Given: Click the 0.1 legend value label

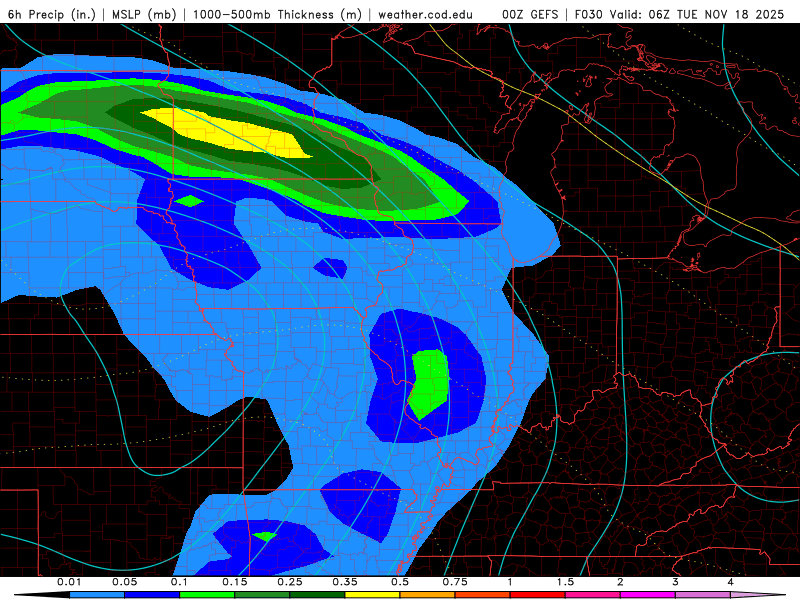Looking at the screenshot, I should coord(180,582).
